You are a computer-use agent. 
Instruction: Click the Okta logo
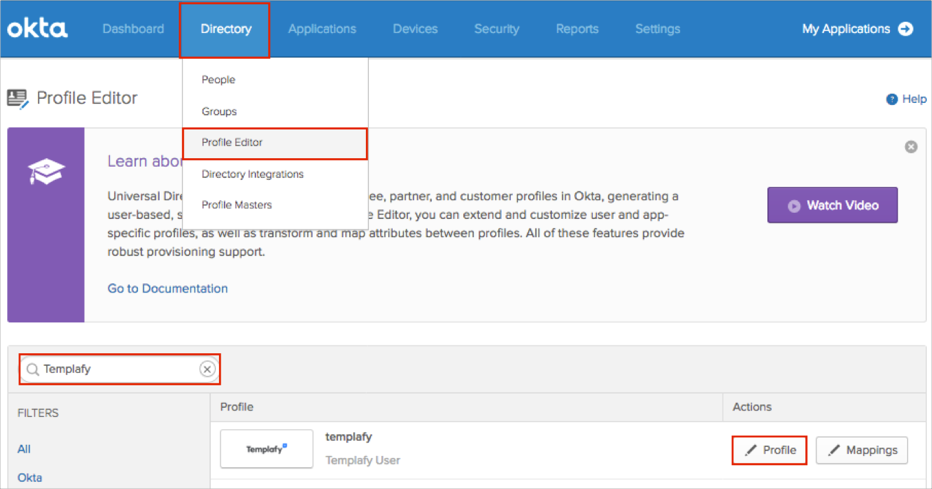click(x=38, y=28)
